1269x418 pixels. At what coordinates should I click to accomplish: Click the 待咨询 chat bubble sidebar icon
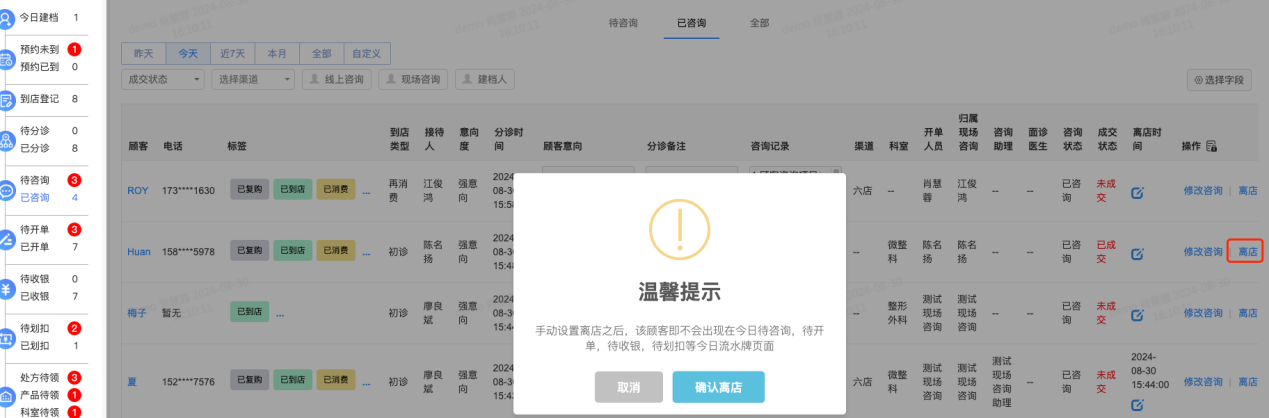(6, 189)
